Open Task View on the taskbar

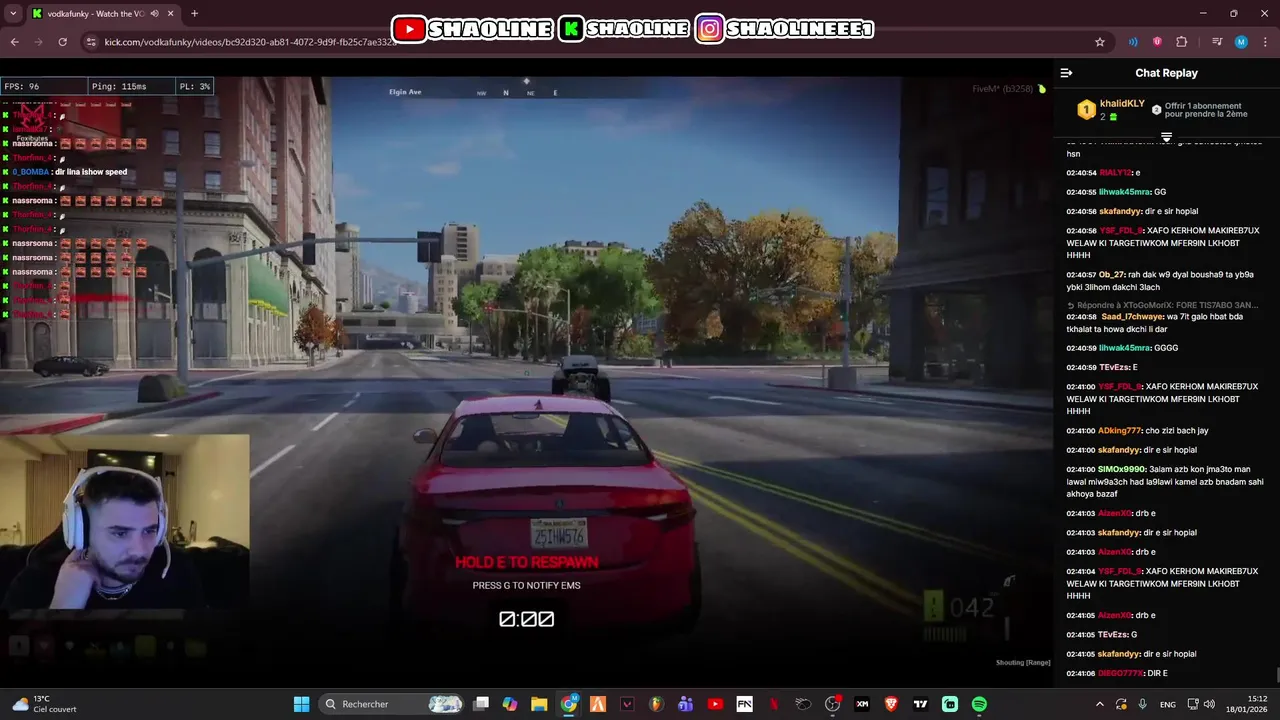(481, 704)
